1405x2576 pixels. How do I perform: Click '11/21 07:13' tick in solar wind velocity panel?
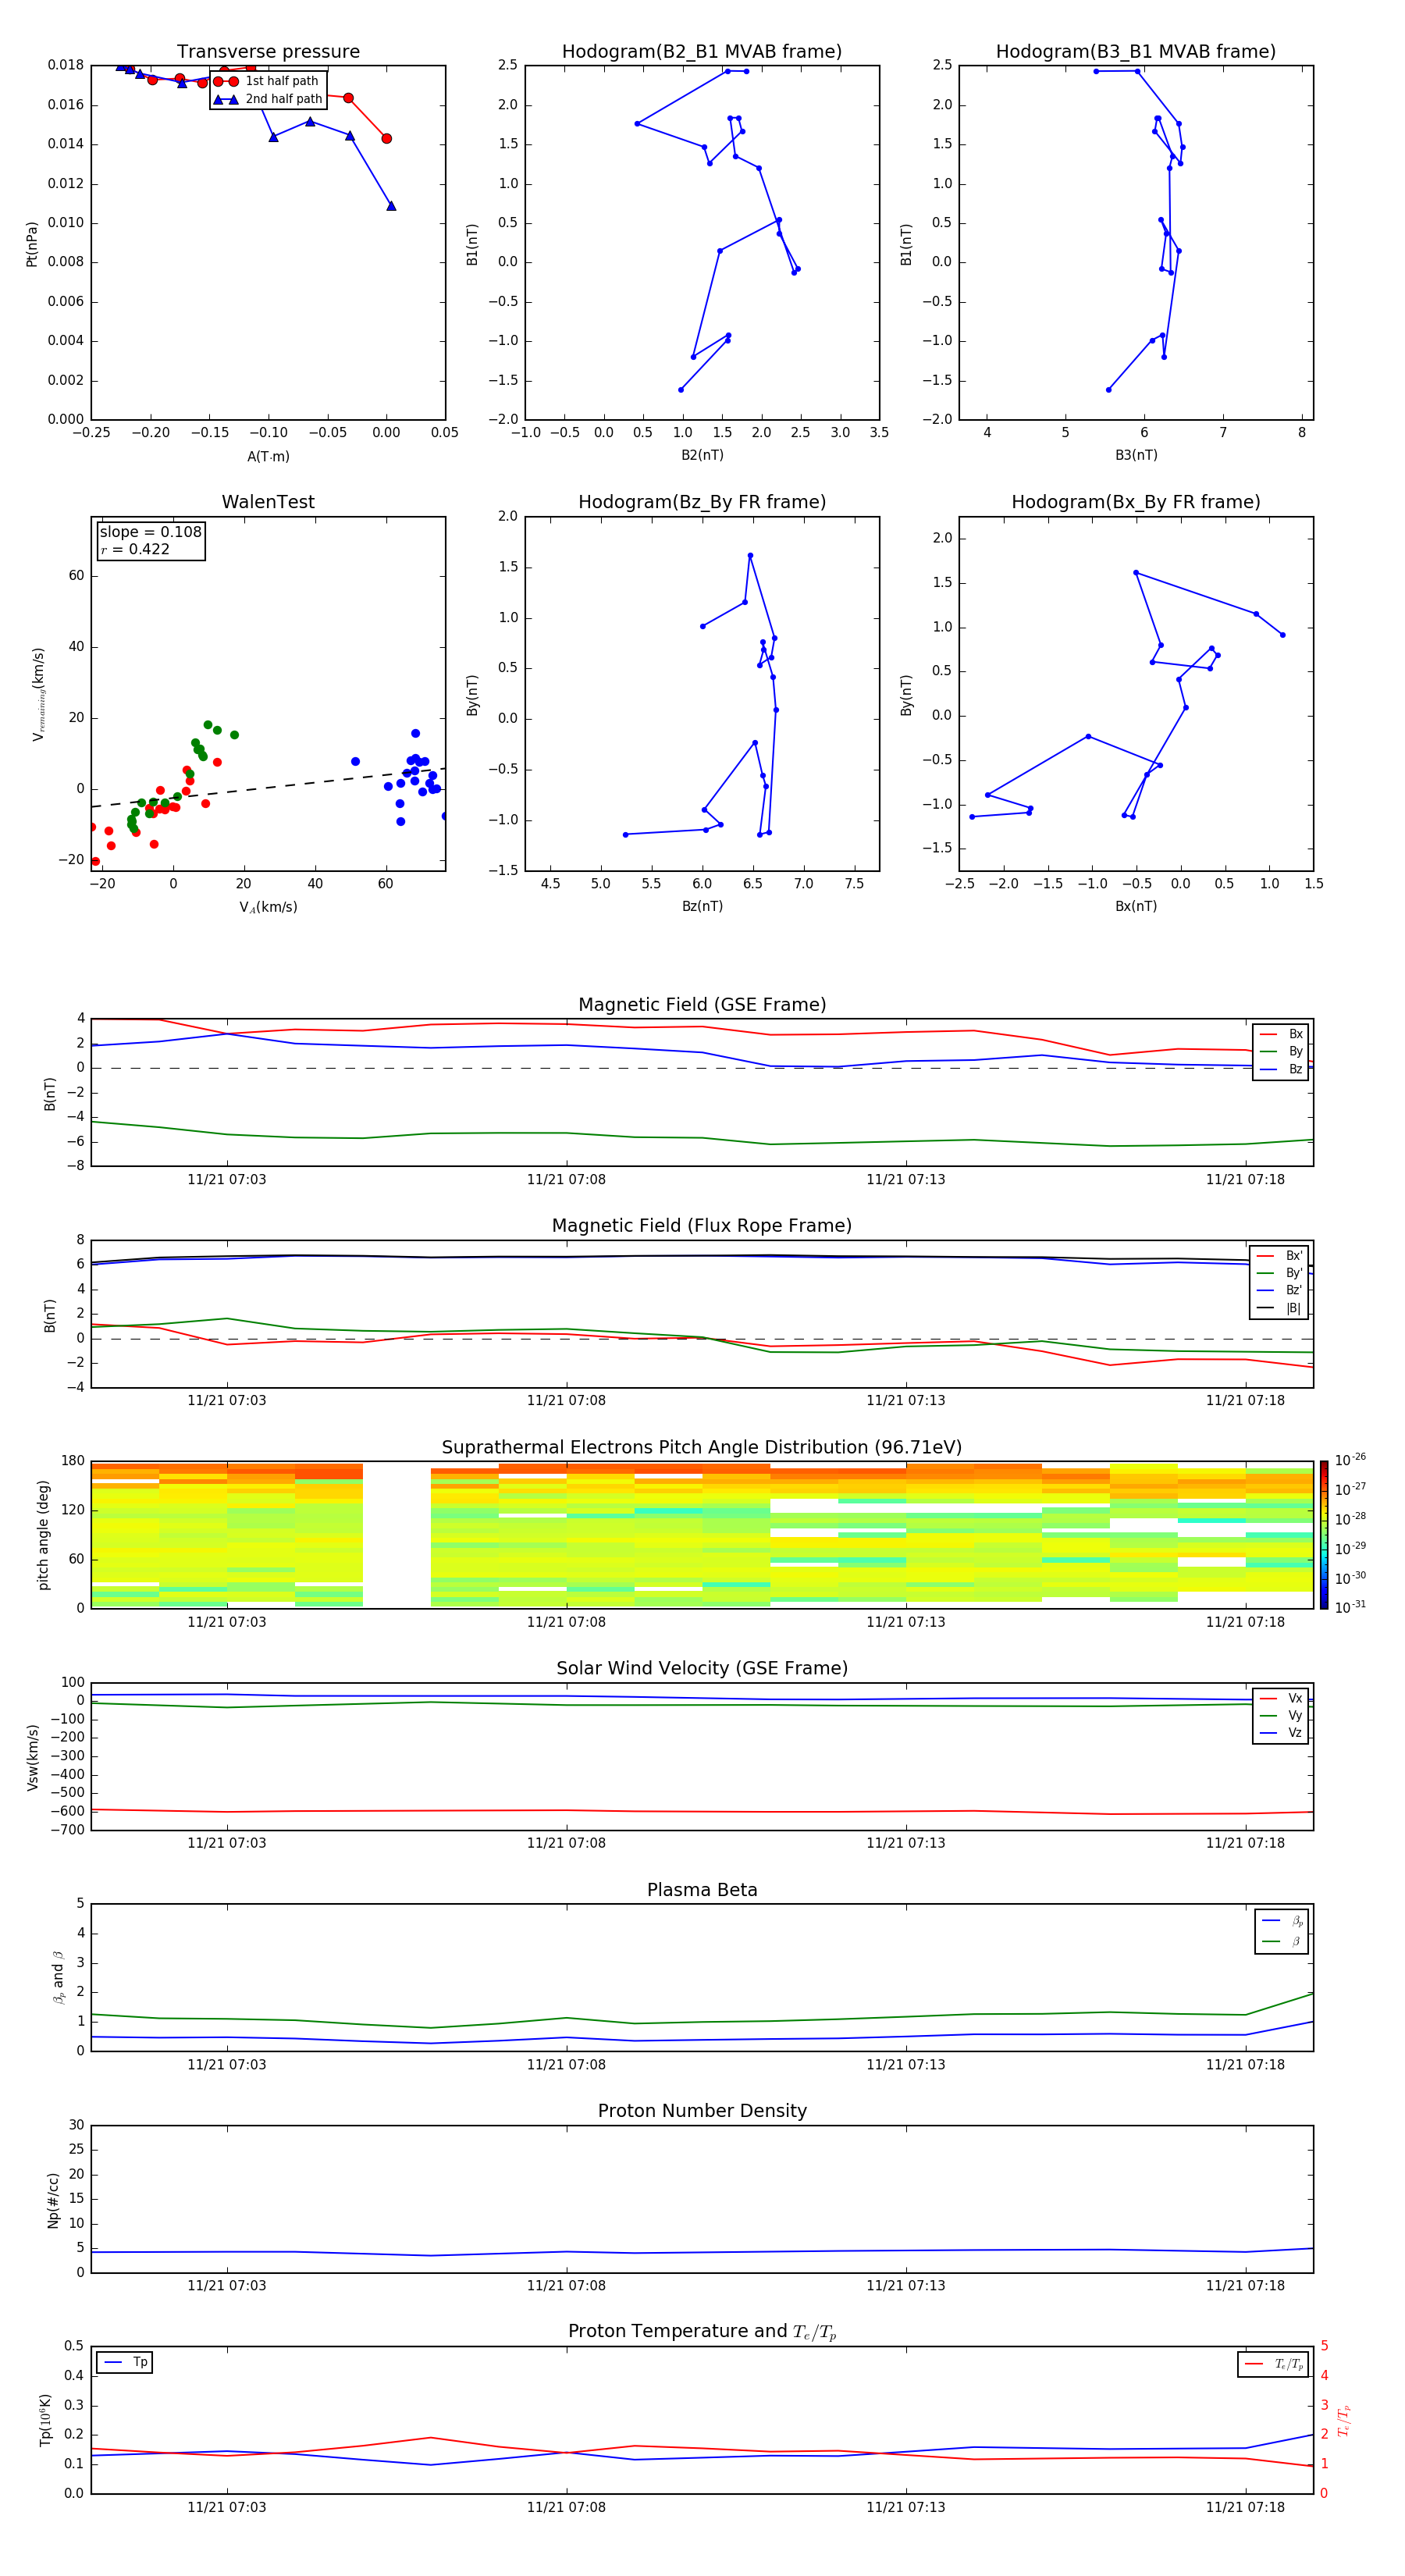906,1843
